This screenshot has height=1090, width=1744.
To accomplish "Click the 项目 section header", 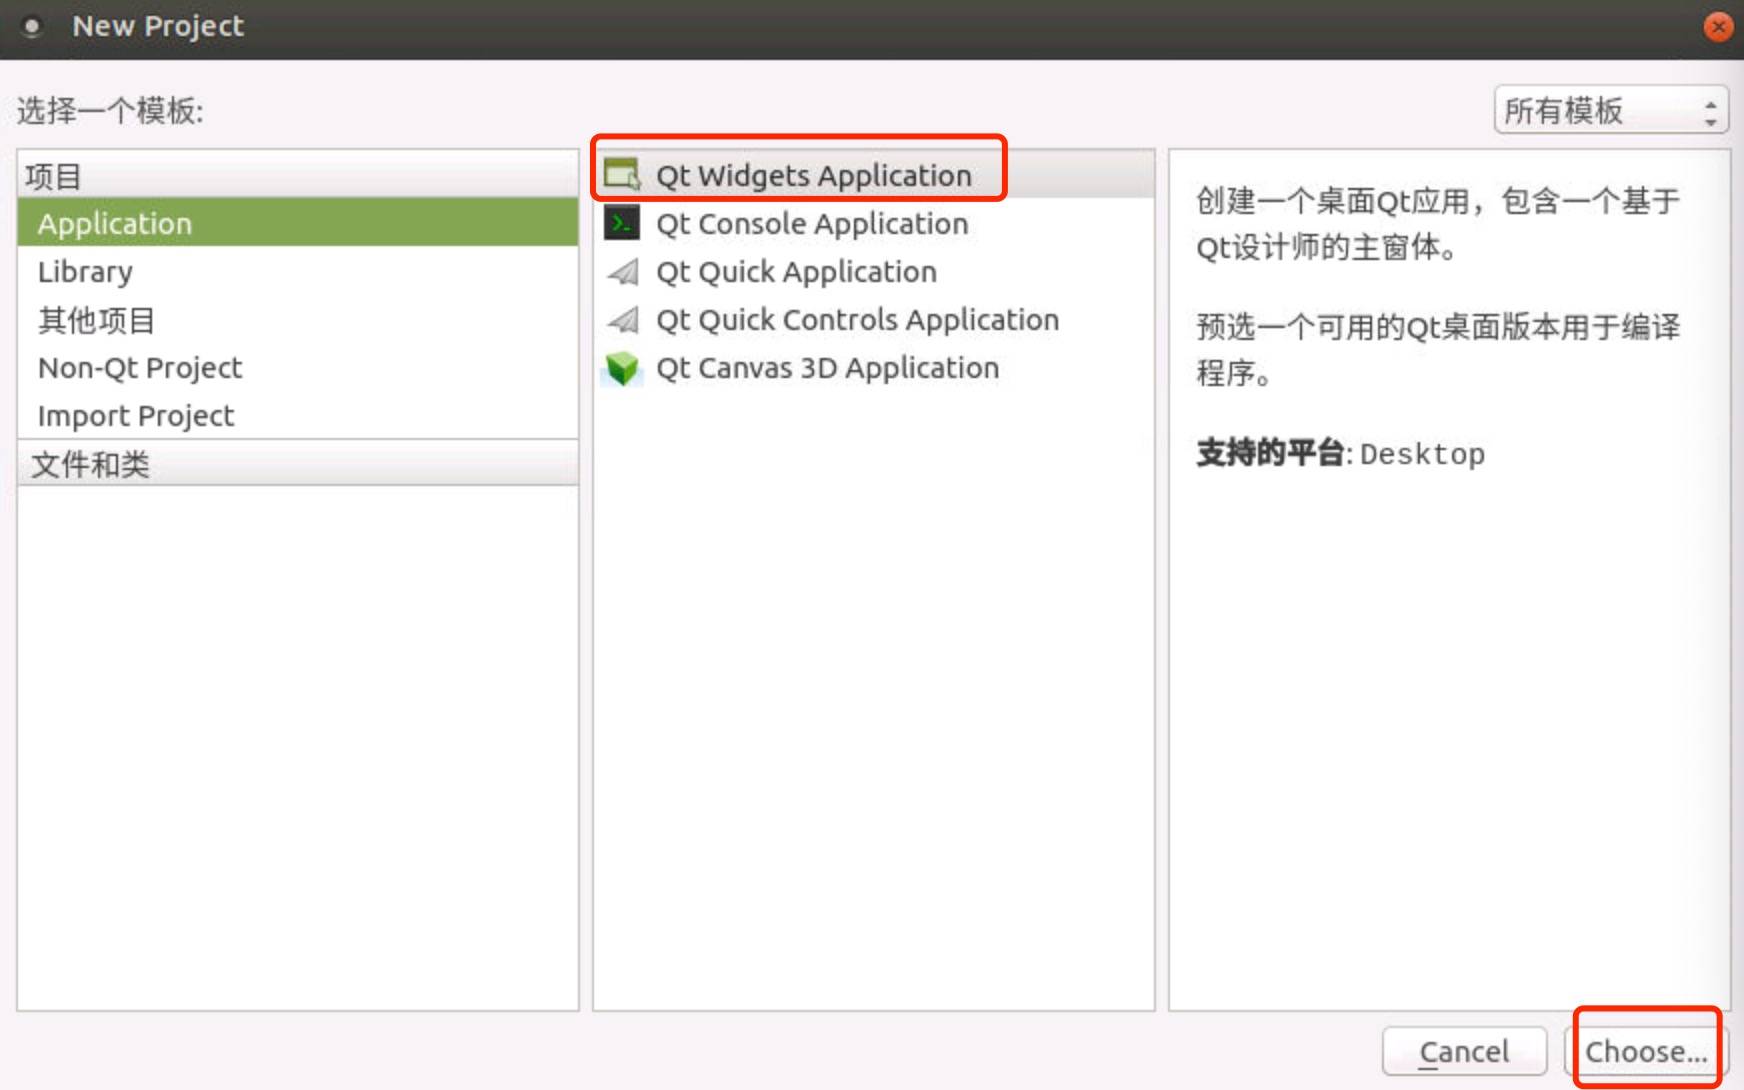I will pos(298,176).
